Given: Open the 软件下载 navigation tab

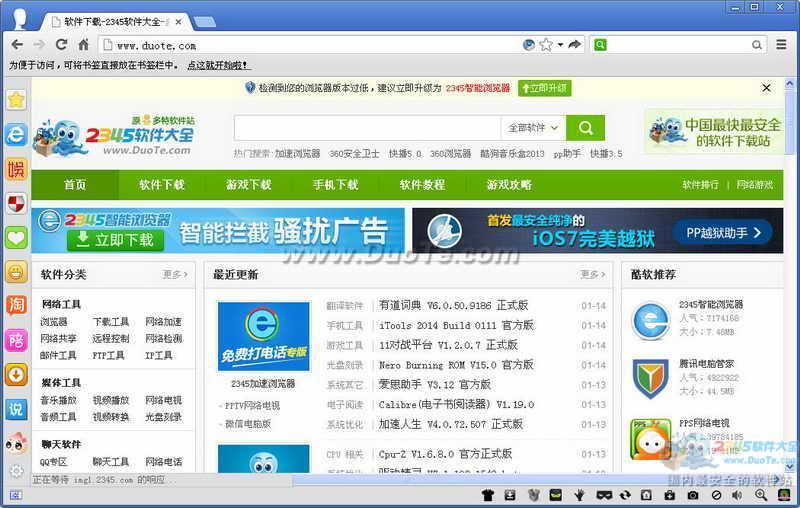Looking at the screenshot, I should coord(162,185).
